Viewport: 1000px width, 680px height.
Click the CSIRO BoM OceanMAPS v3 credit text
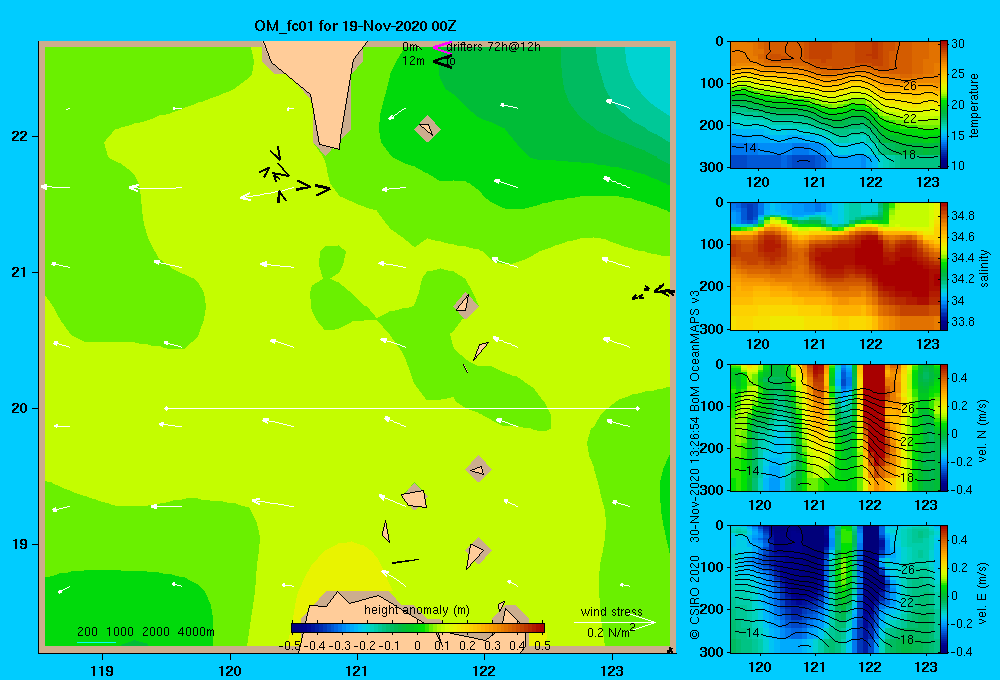695,464
